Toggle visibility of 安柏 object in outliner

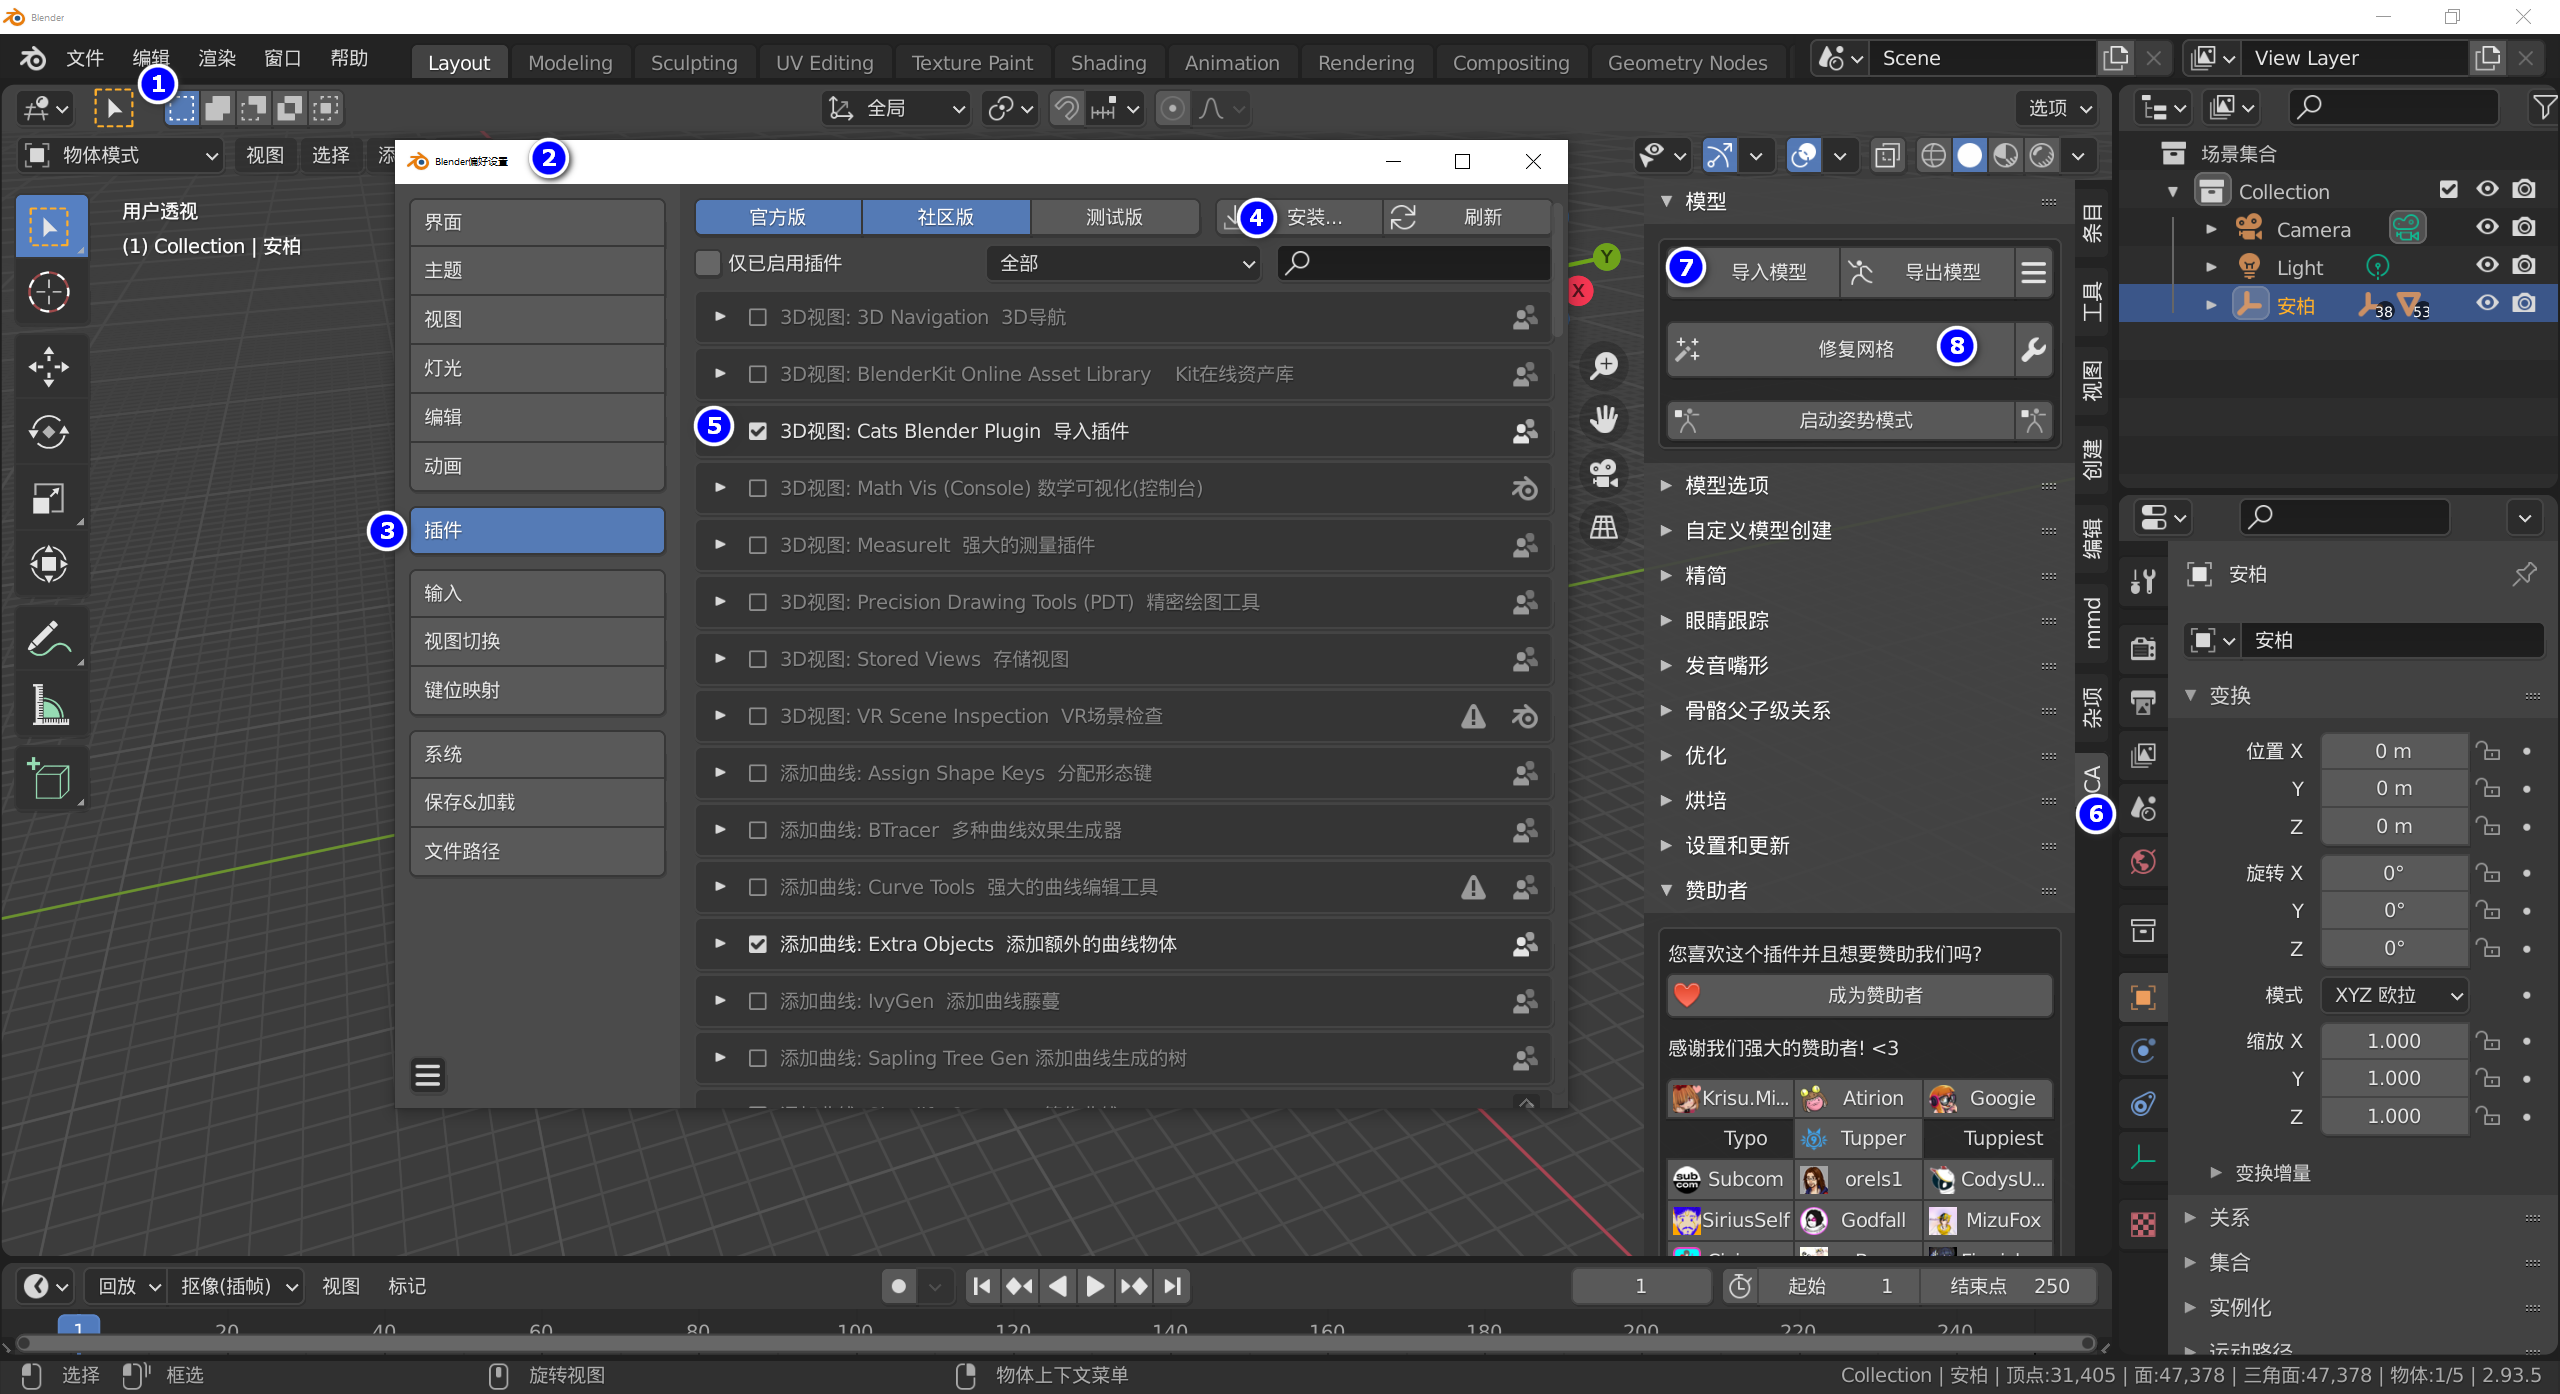[2485, 304]
